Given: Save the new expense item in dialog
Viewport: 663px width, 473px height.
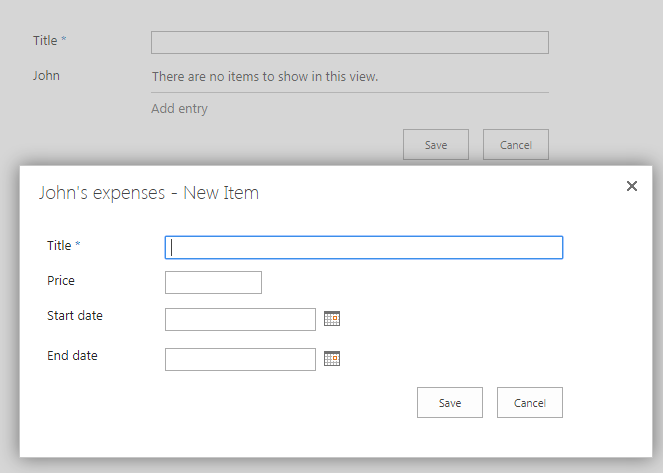Looking at the screenshot, I should [450, 402].
